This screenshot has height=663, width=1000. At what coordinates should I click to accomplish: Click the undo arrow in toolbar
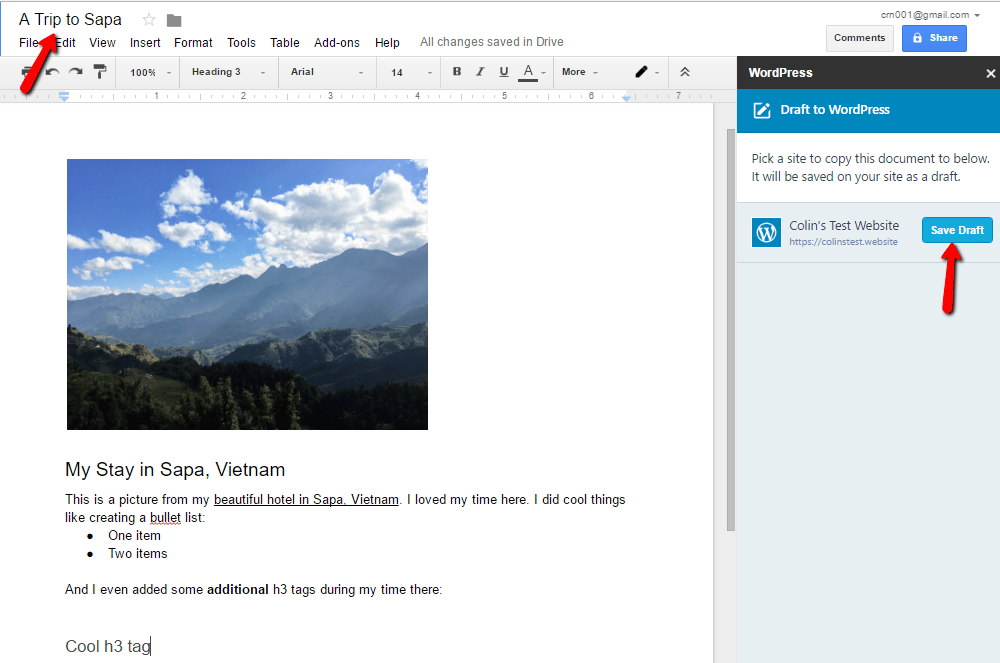[52, 72]
